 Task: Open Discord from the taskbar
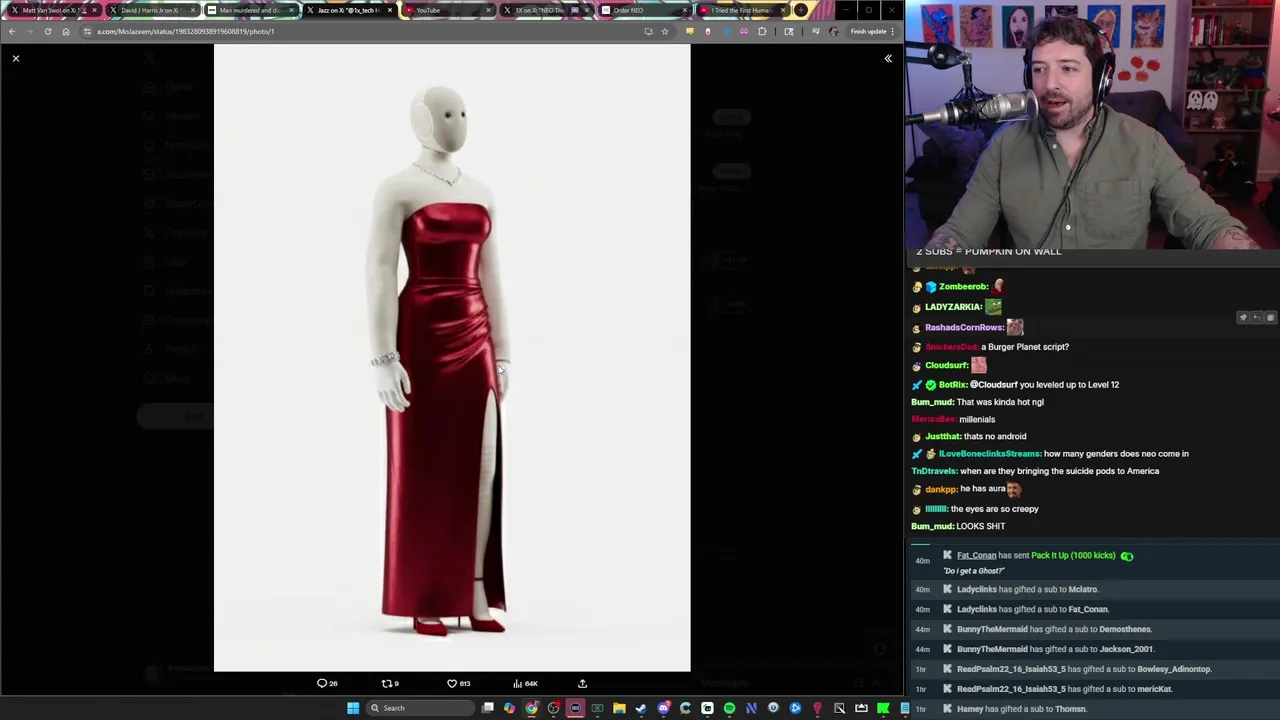(x=663, y=708)
